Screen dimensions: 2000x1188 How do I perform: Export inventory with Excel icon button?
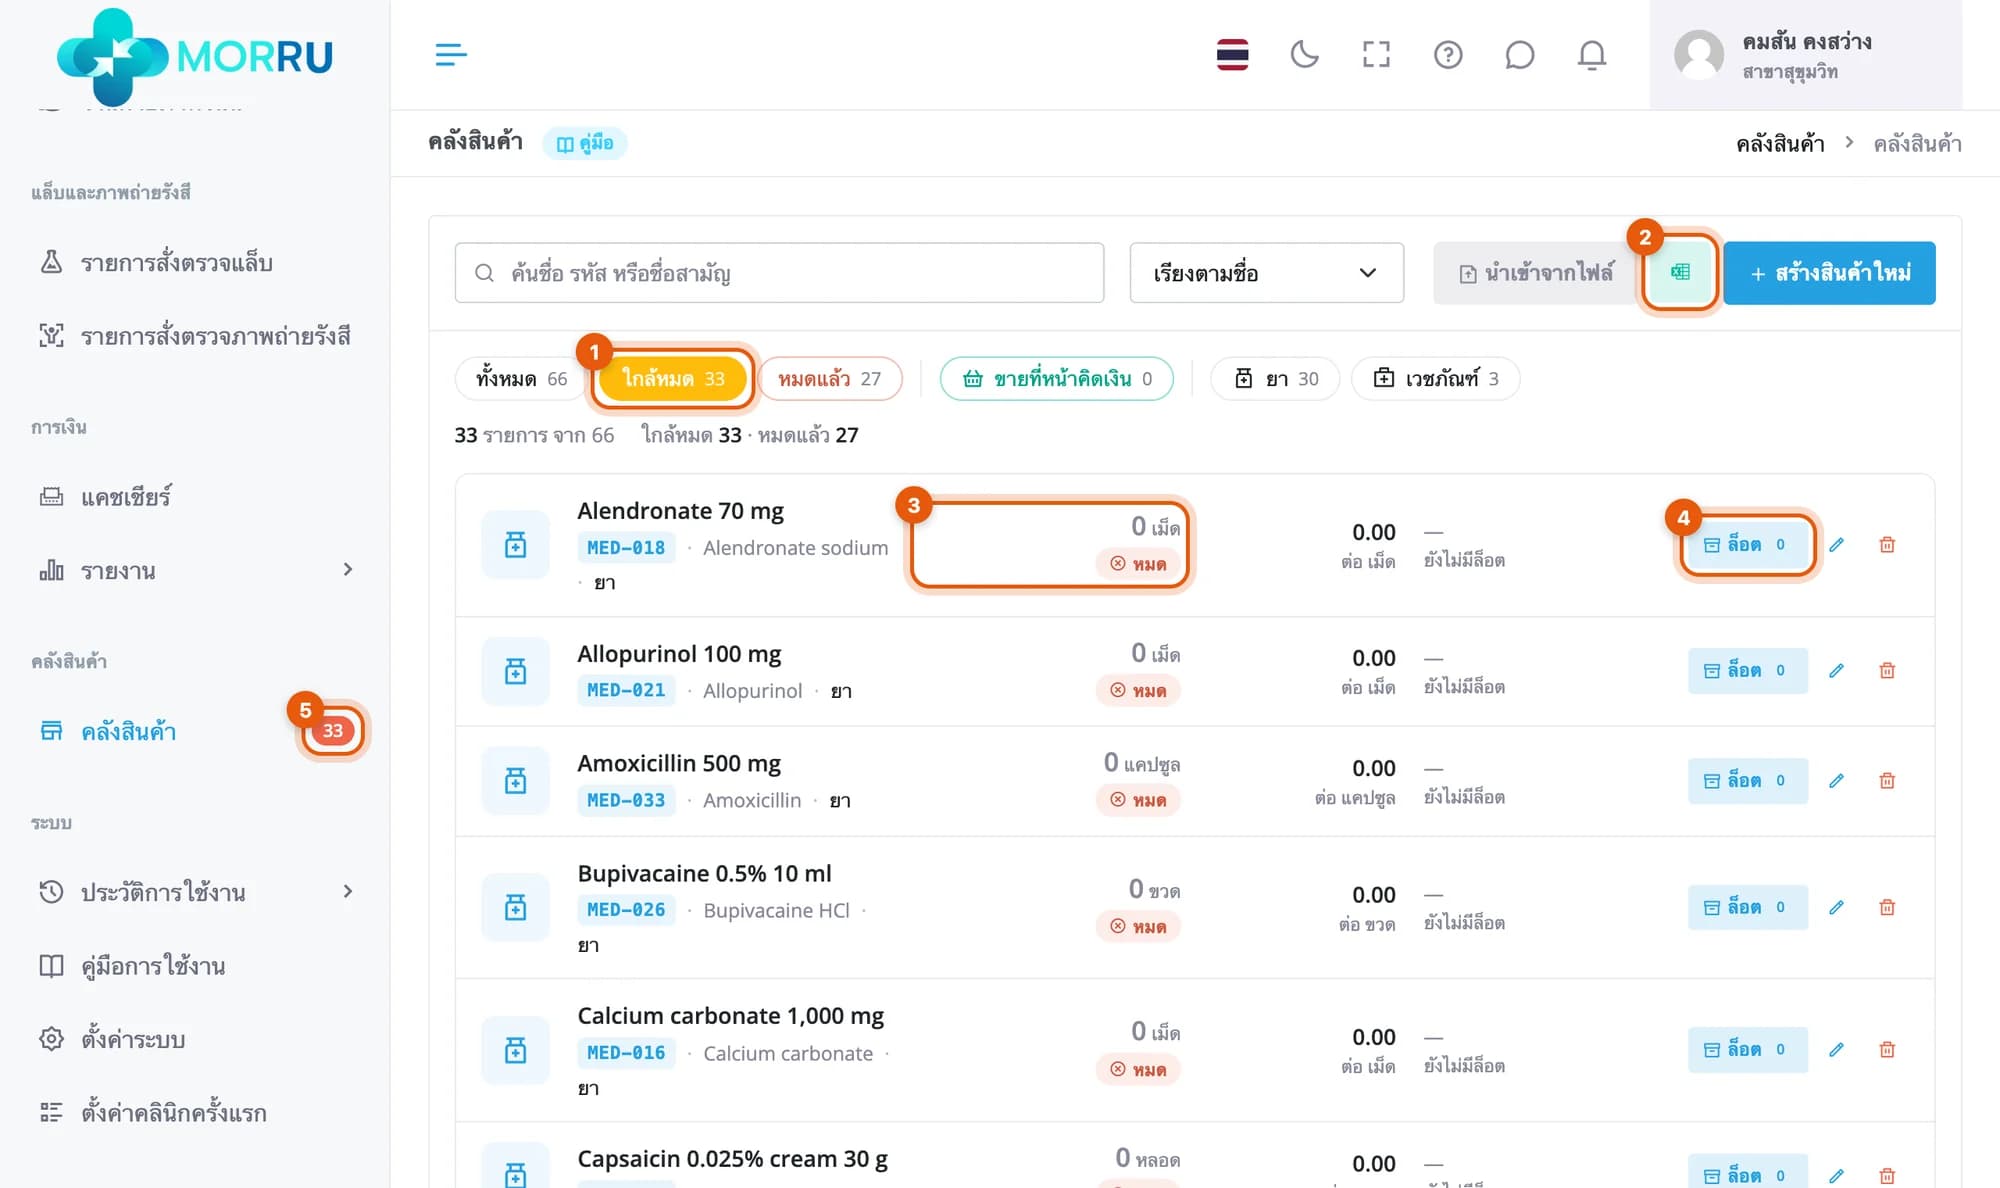(x=1680, y=272)
